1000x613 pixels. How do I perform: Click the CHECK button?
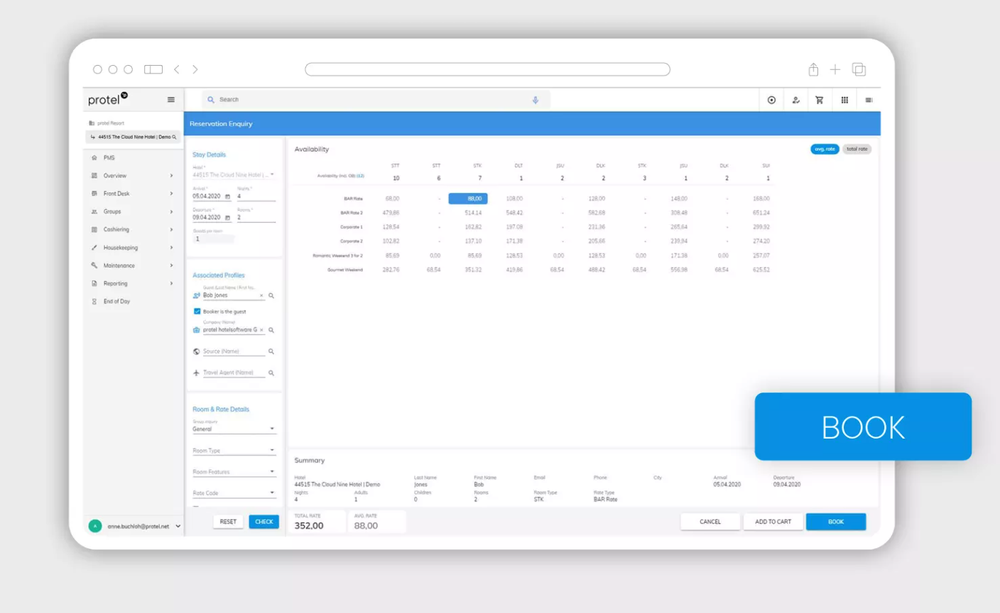[x=264, y=522]
